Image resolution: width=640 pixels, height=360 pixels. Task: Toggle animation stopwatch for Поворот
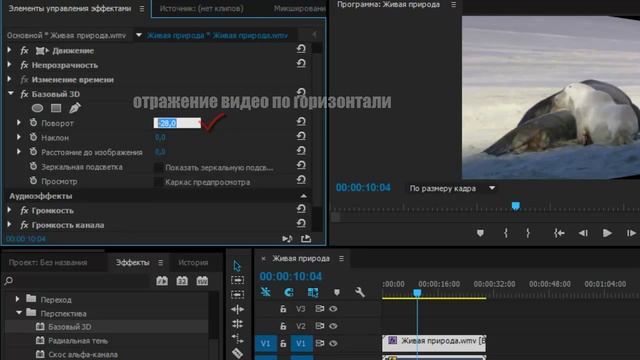(33, 122)
